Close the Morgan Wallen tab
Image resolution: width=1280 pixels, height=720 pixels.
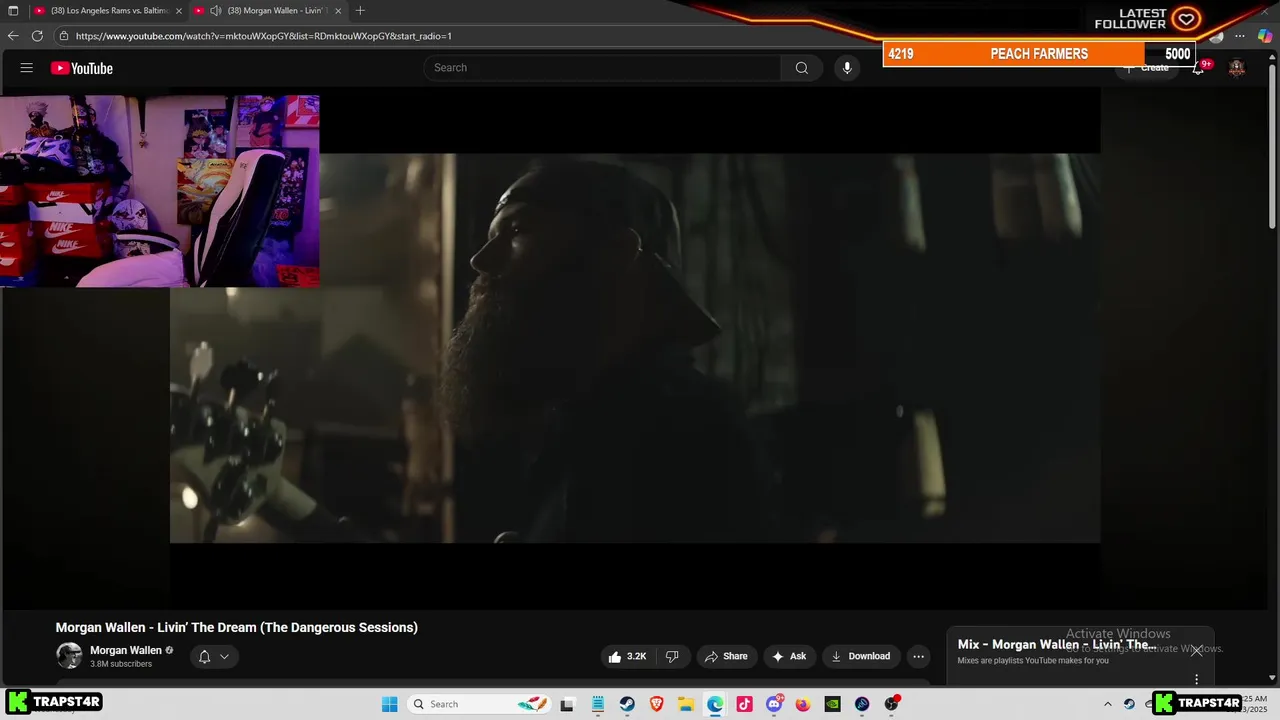[x=338, y=11]
